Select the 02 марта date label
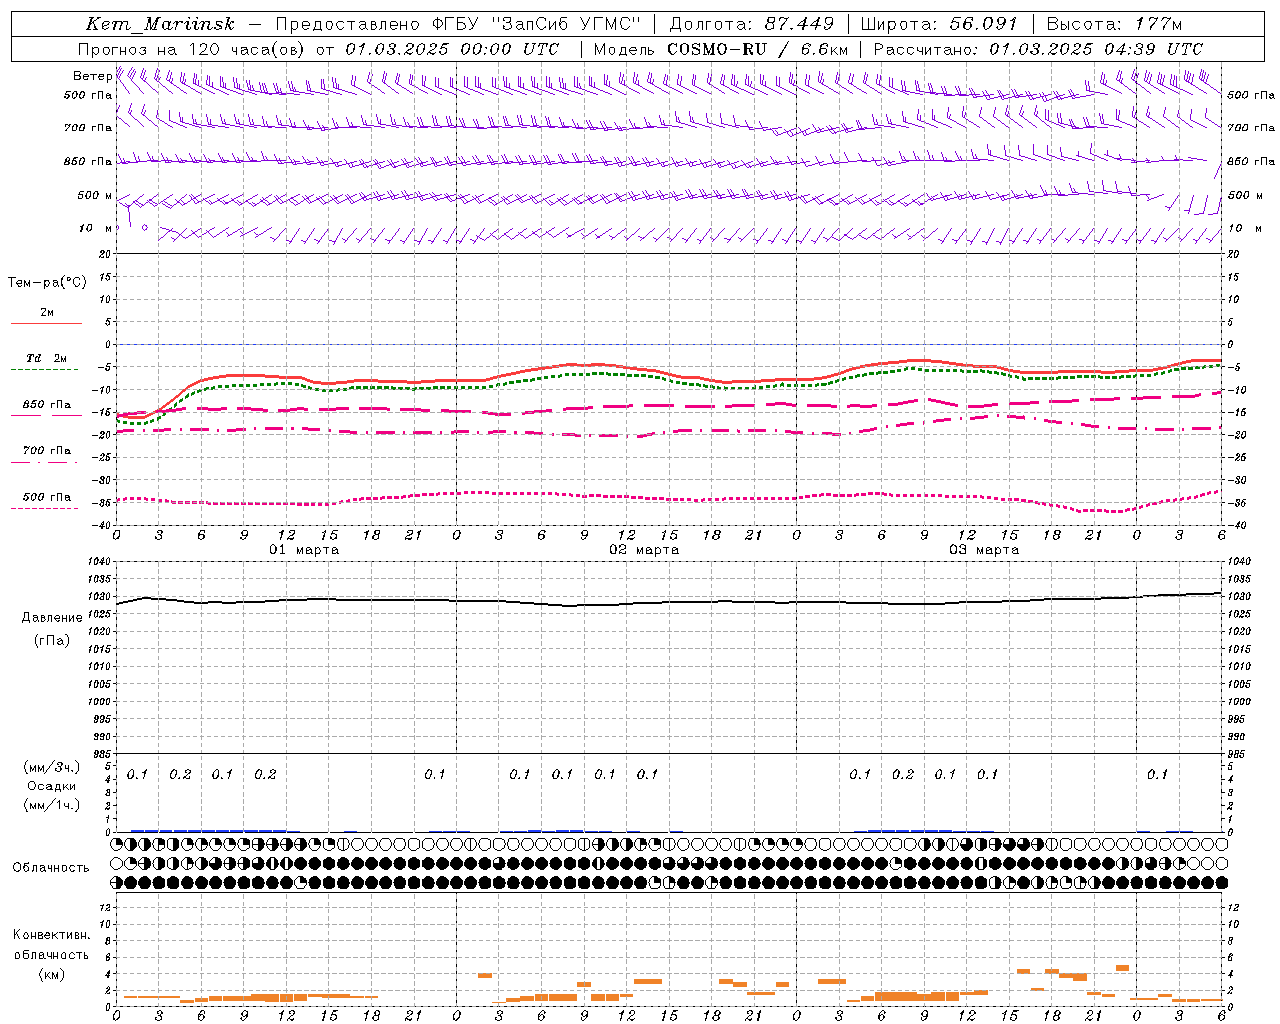Viewport: 1280px width, 1024px height. click(x=644, y=550)
